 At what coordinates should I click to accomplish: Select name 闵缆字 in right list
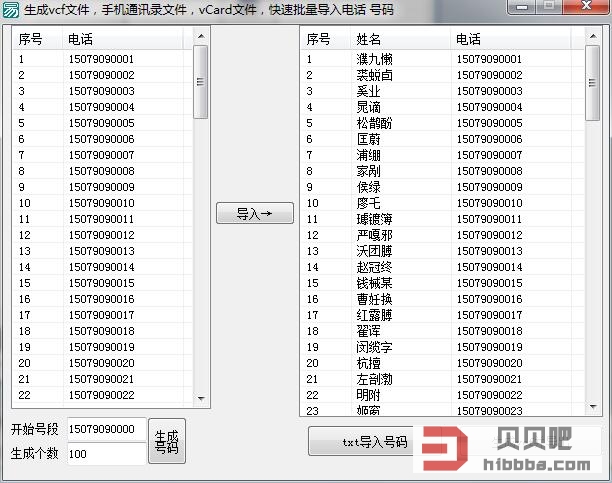[374, 347]
